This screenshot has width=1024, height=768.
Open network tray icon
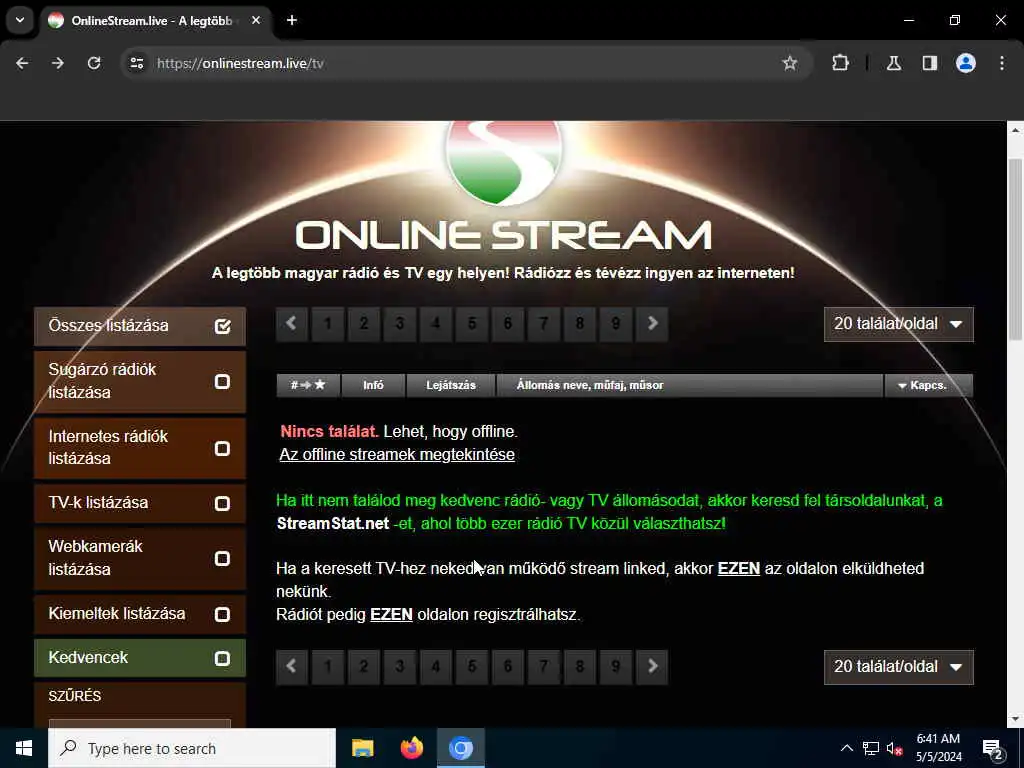click(871, 749)
